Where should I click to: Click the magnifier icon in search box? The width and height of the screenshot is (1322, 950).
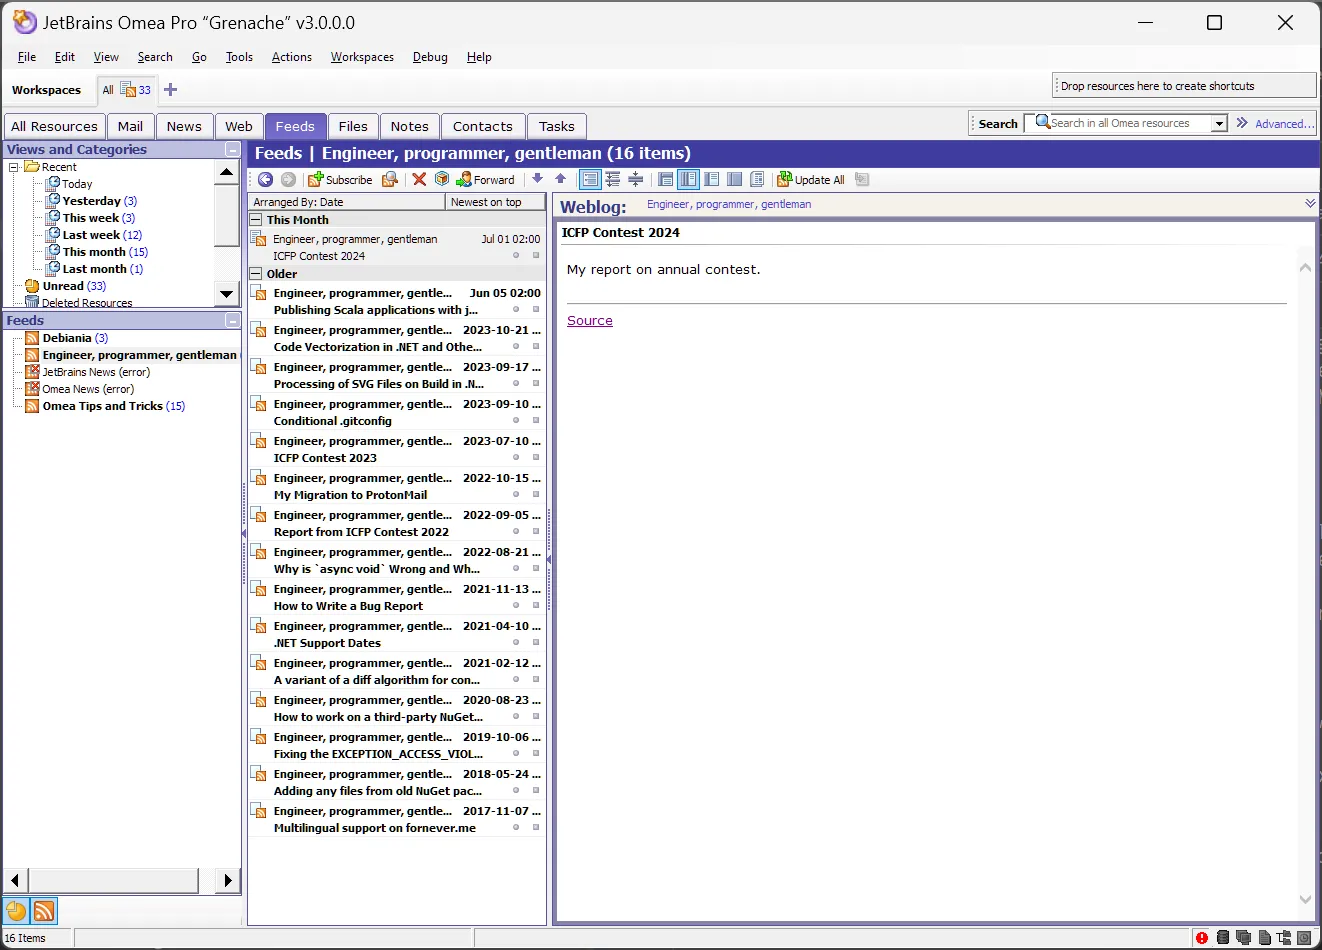click(1043, 122)
